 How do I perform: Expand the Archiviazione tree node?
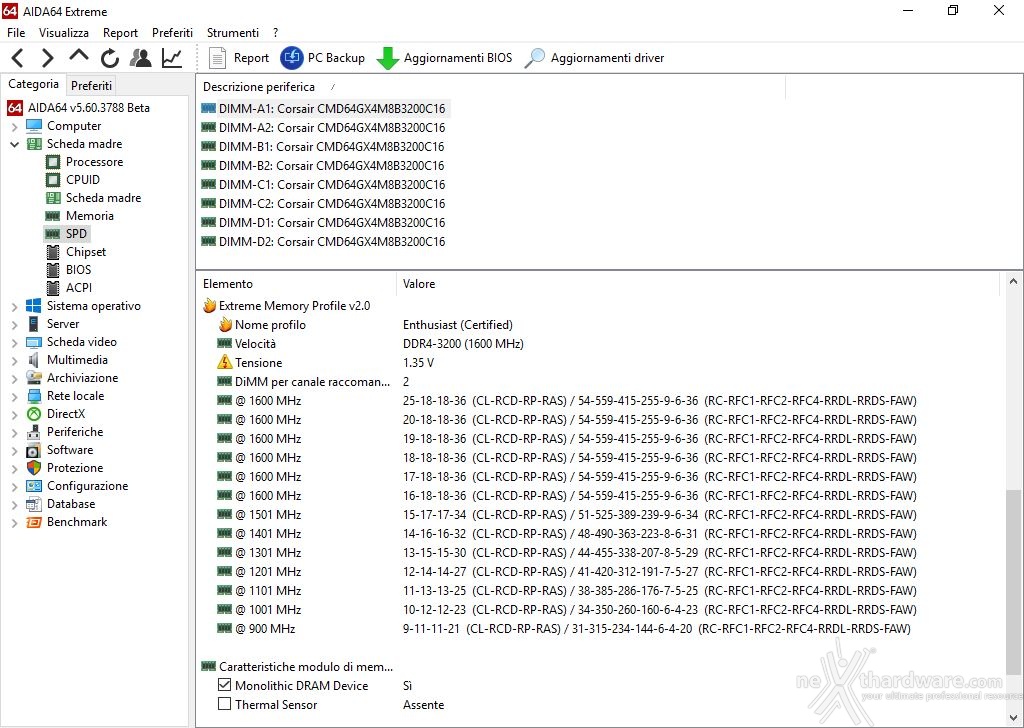14,378
